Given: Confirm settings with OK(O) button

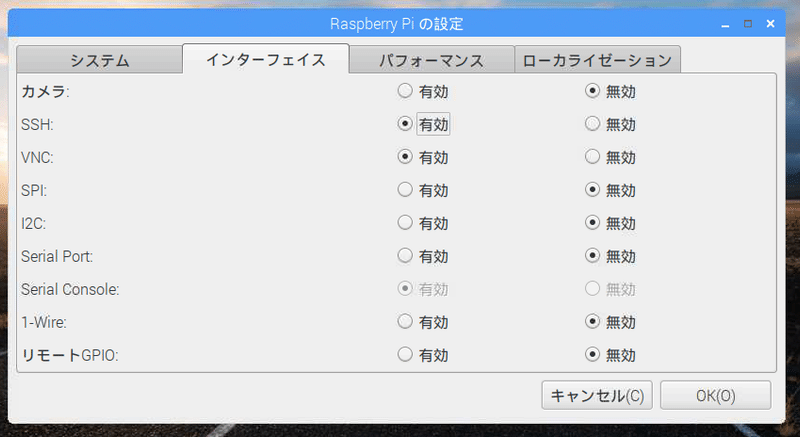Looking at the screenshot, I should click(715, 395).
